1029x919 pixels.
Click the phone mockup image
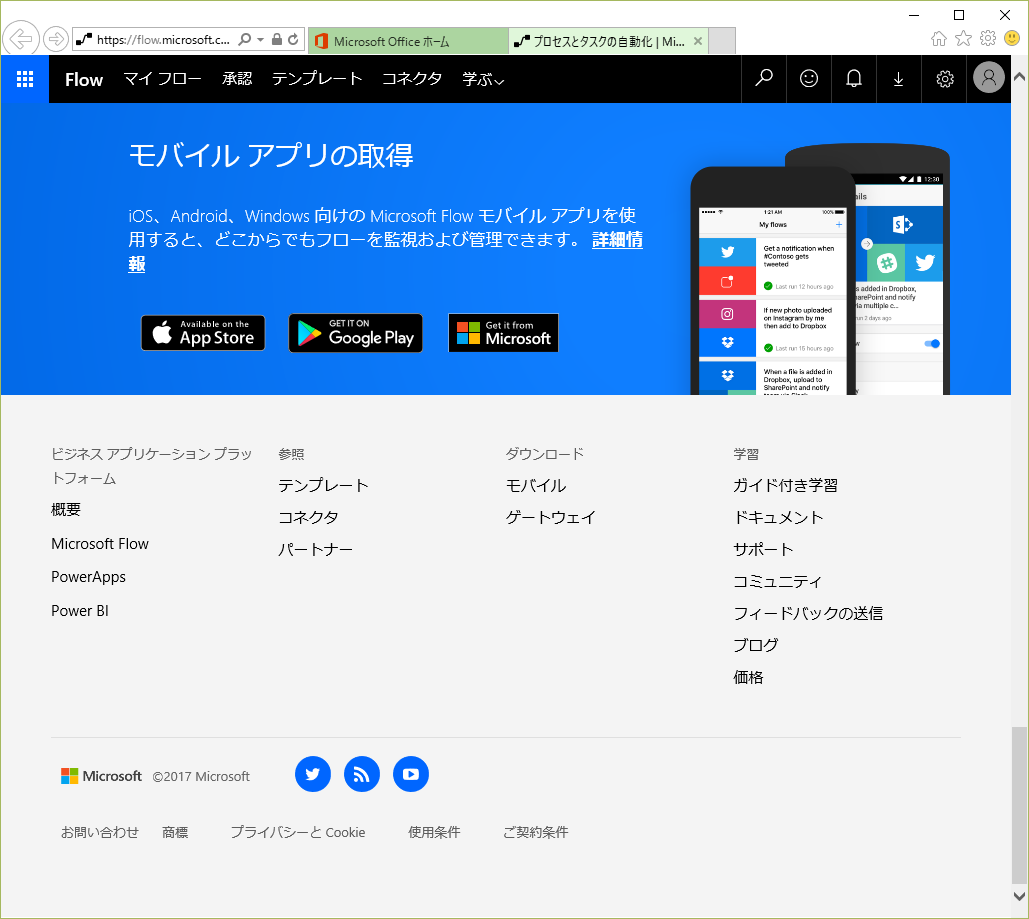820,269
